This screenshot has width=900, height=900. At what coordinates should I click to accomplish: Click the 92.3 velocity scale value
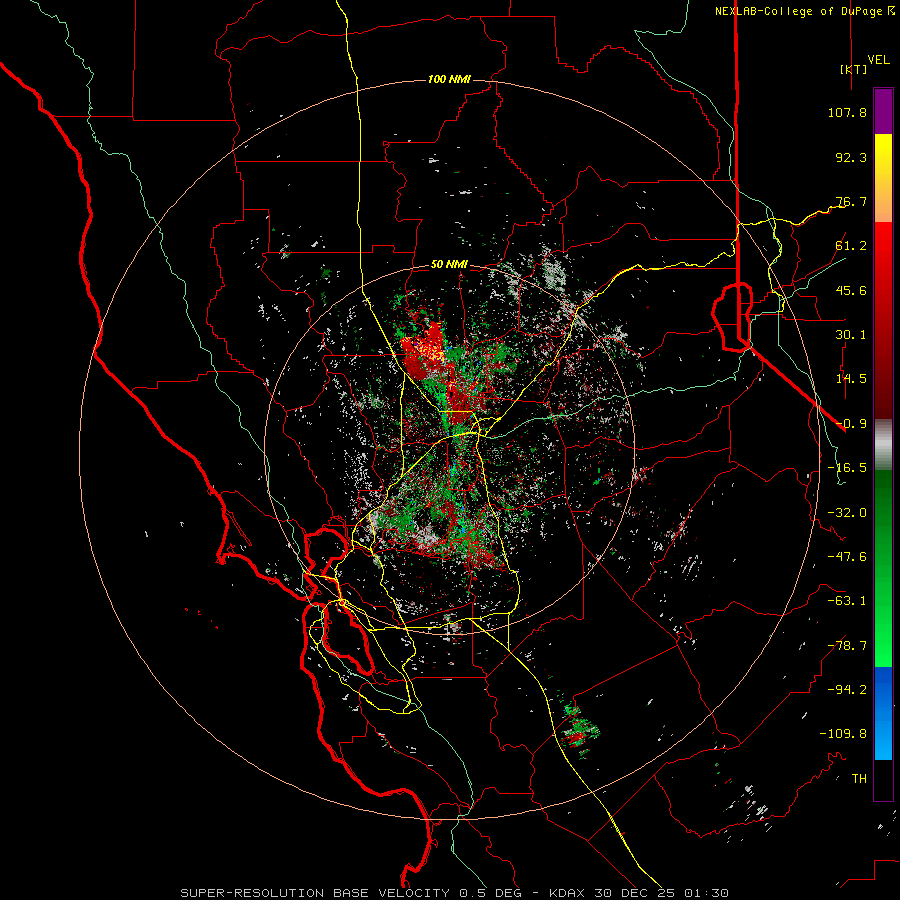point(851,157)
